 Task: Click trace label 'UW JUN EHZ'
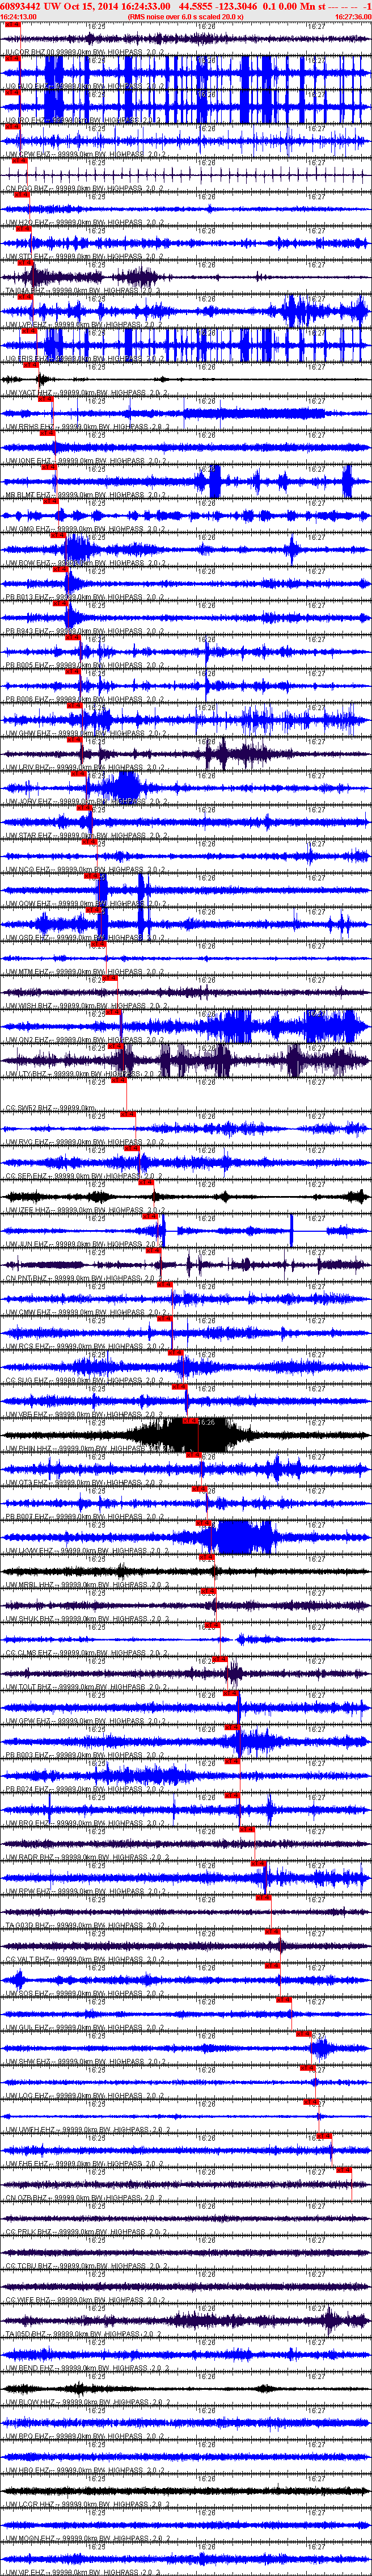(x=26, y=1244)
